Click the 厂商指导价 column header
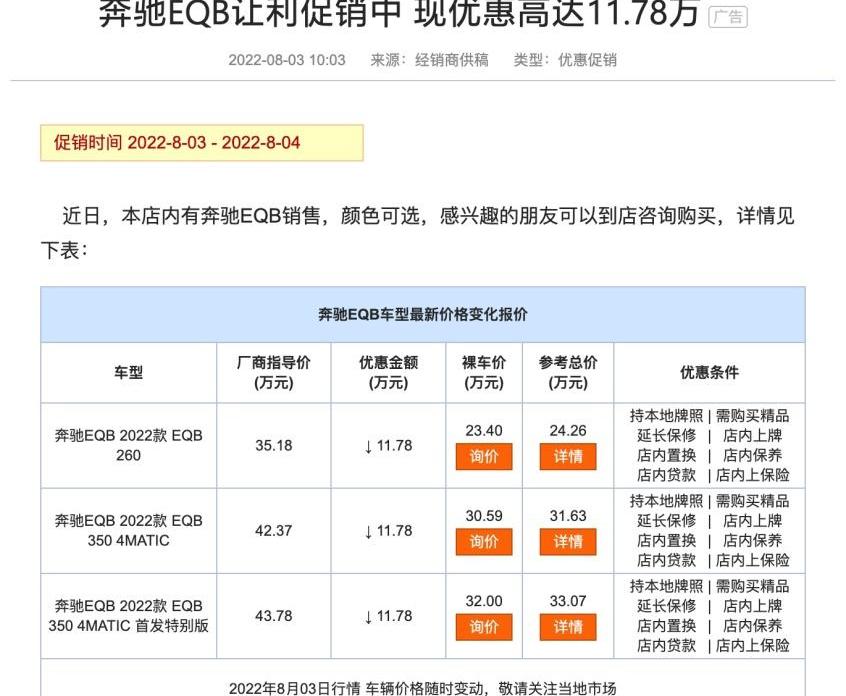This screenshot has height=696, width=846. 274,372
